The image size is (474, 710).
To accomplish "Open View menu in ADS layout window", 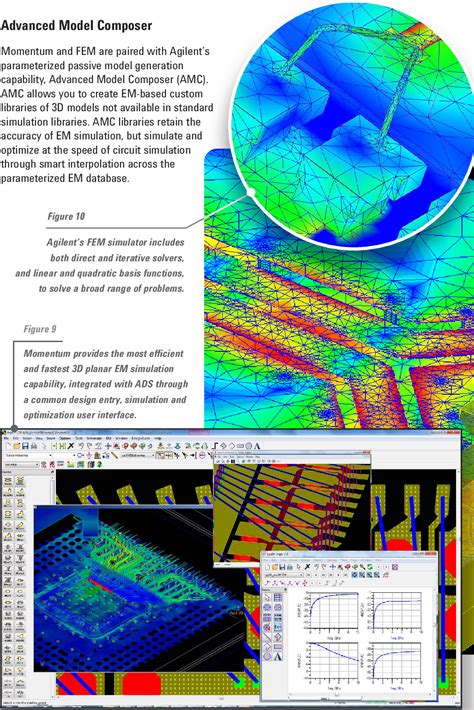I will click(x=39, y=438).
